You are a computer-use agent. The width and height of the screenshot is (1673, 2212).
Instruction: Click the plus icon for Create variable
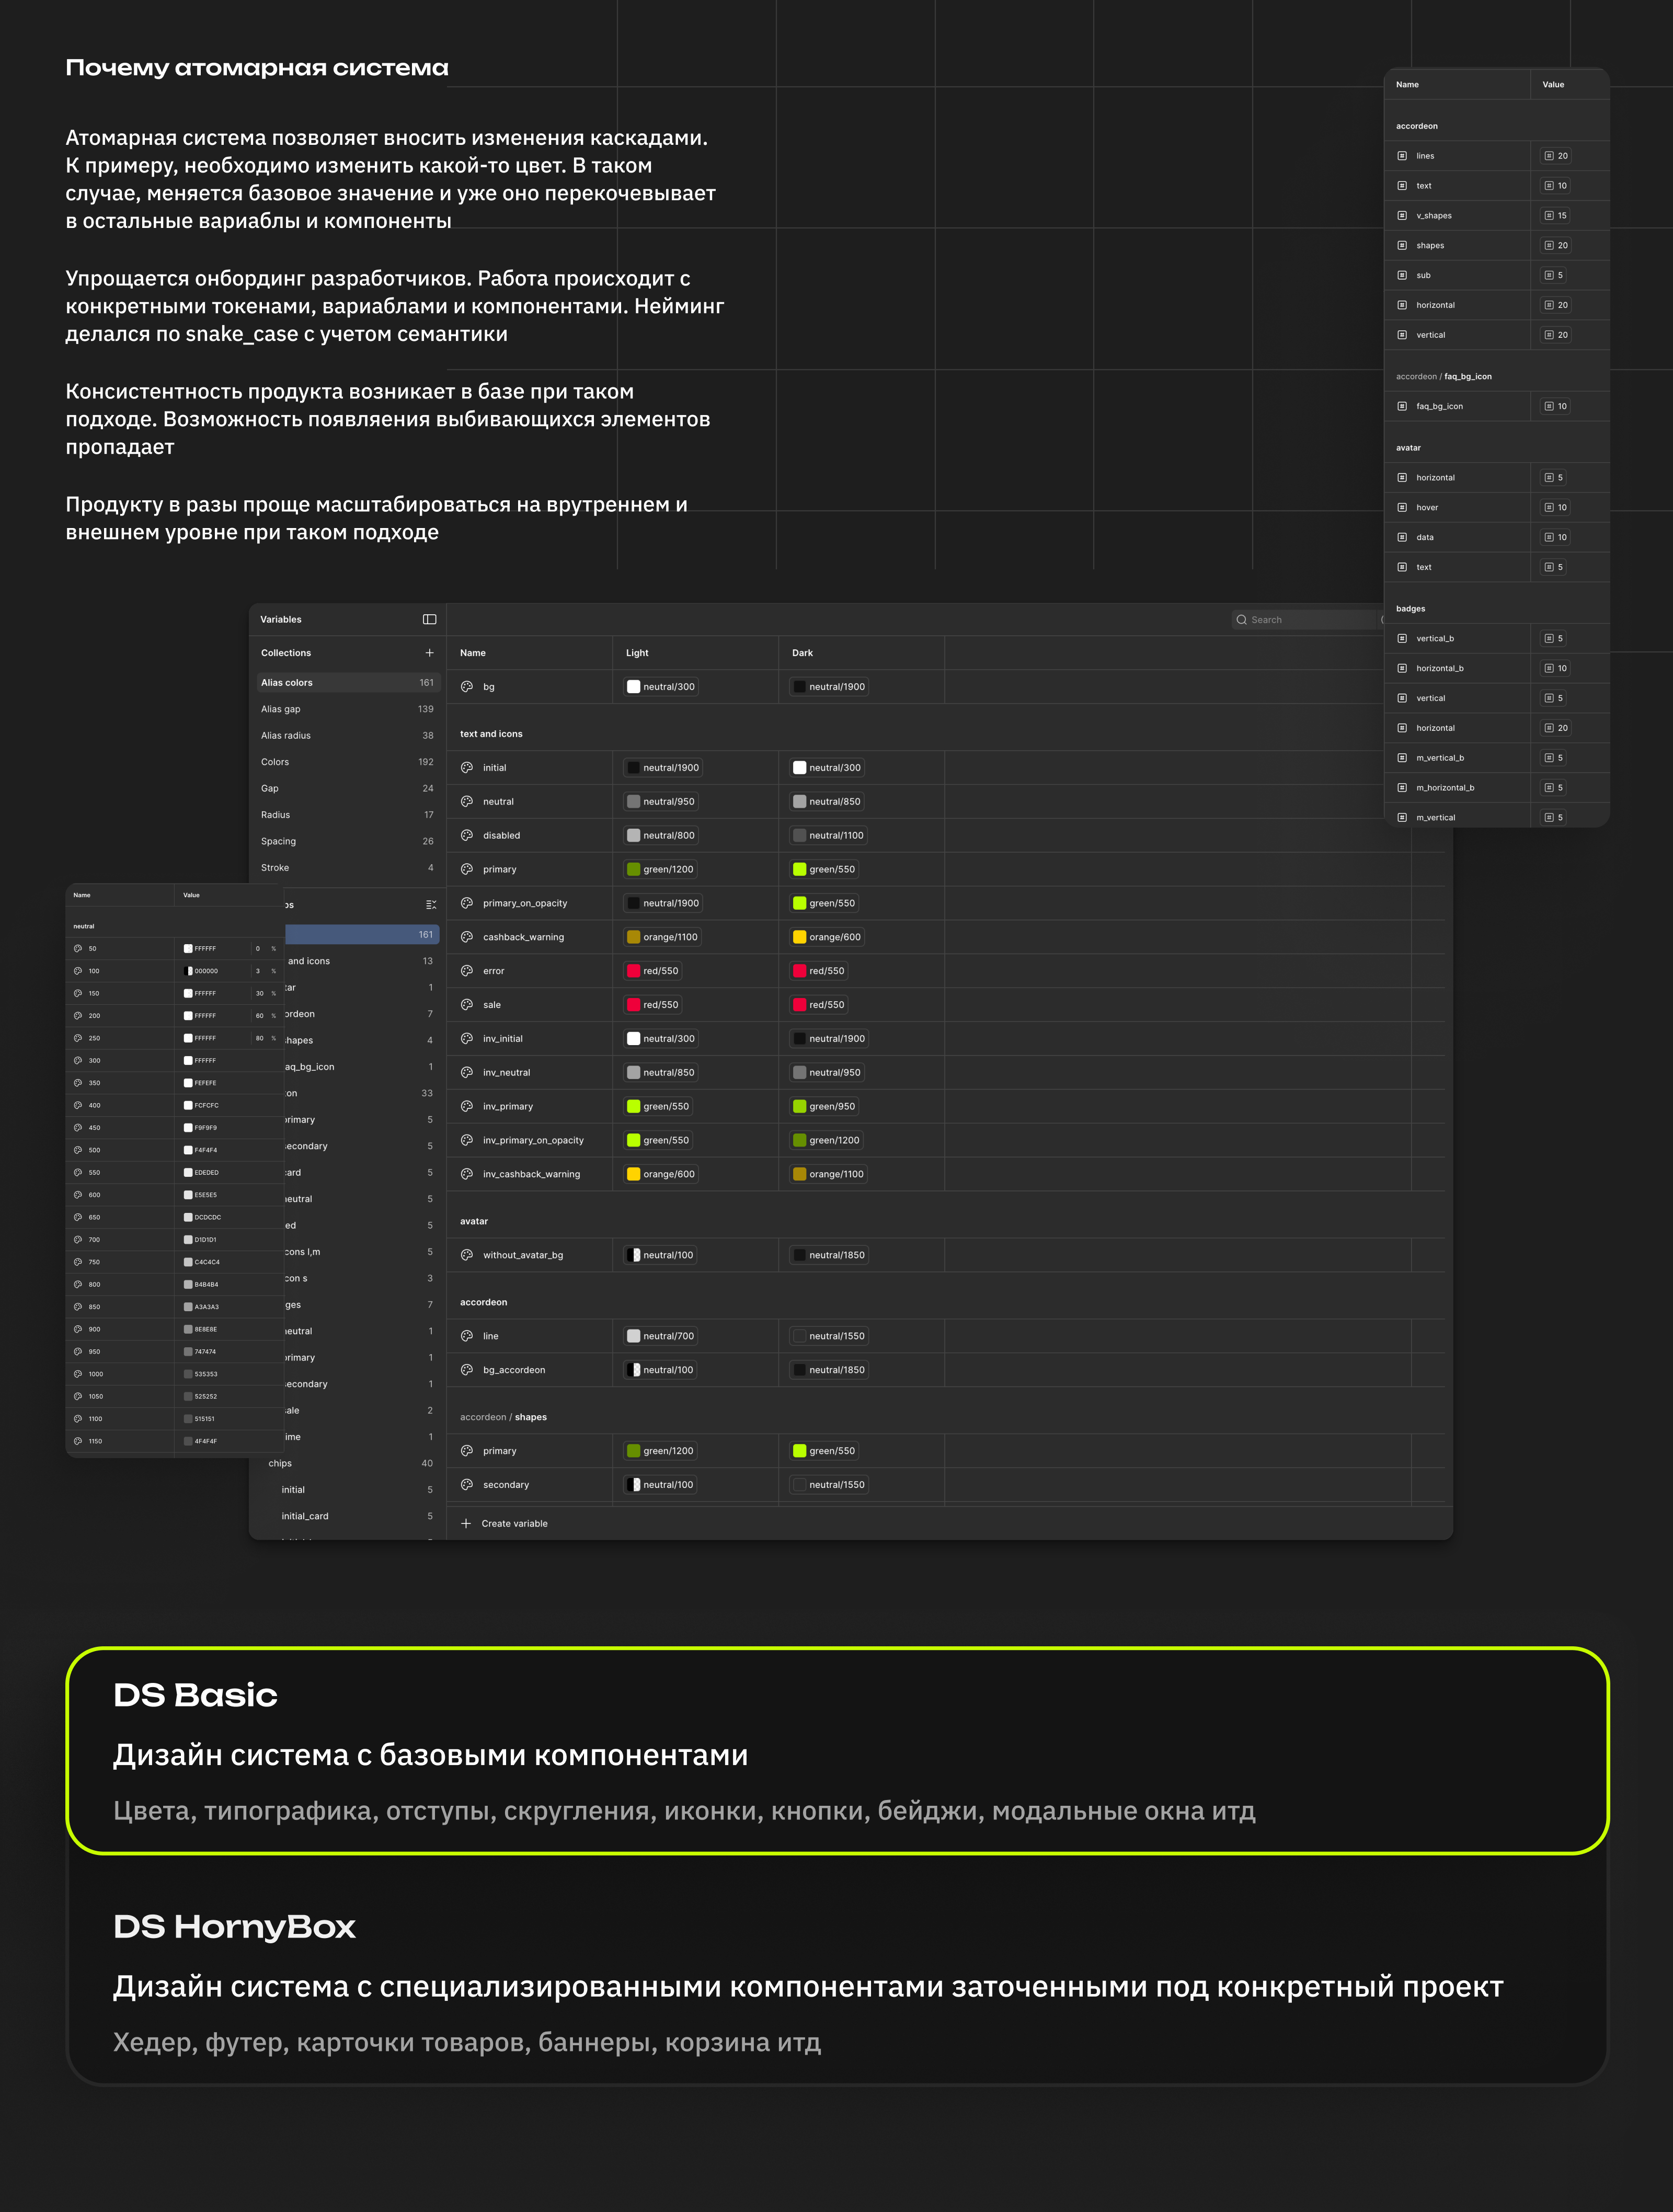click(466, 1524)
